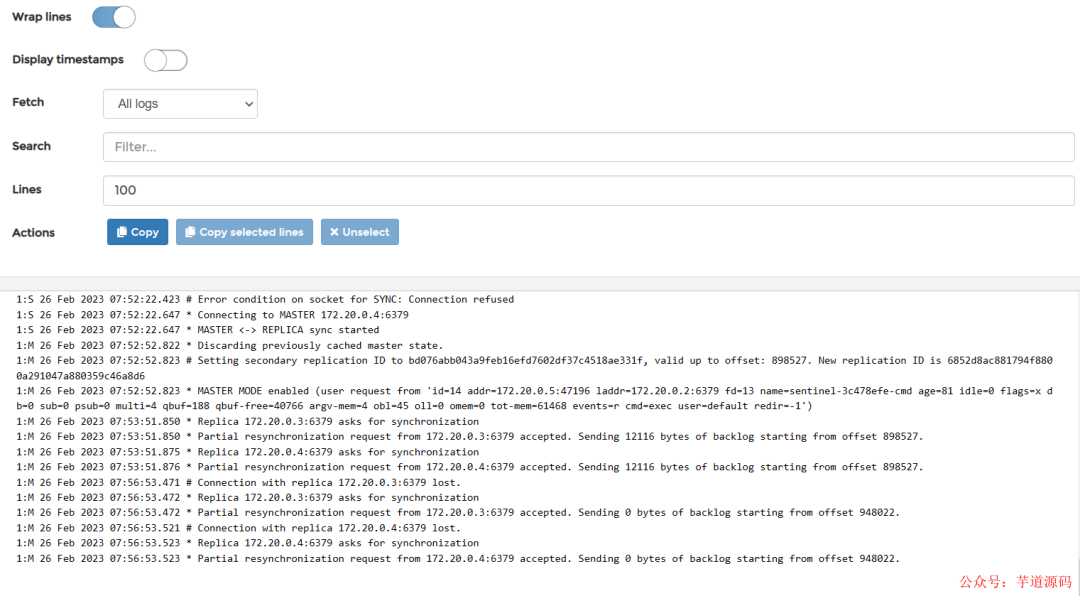The width and height of the screenshot is (1080, 596).
Task: Select the 07:53:51.850 replica asks for synchronization line
Action: [248, 421]
